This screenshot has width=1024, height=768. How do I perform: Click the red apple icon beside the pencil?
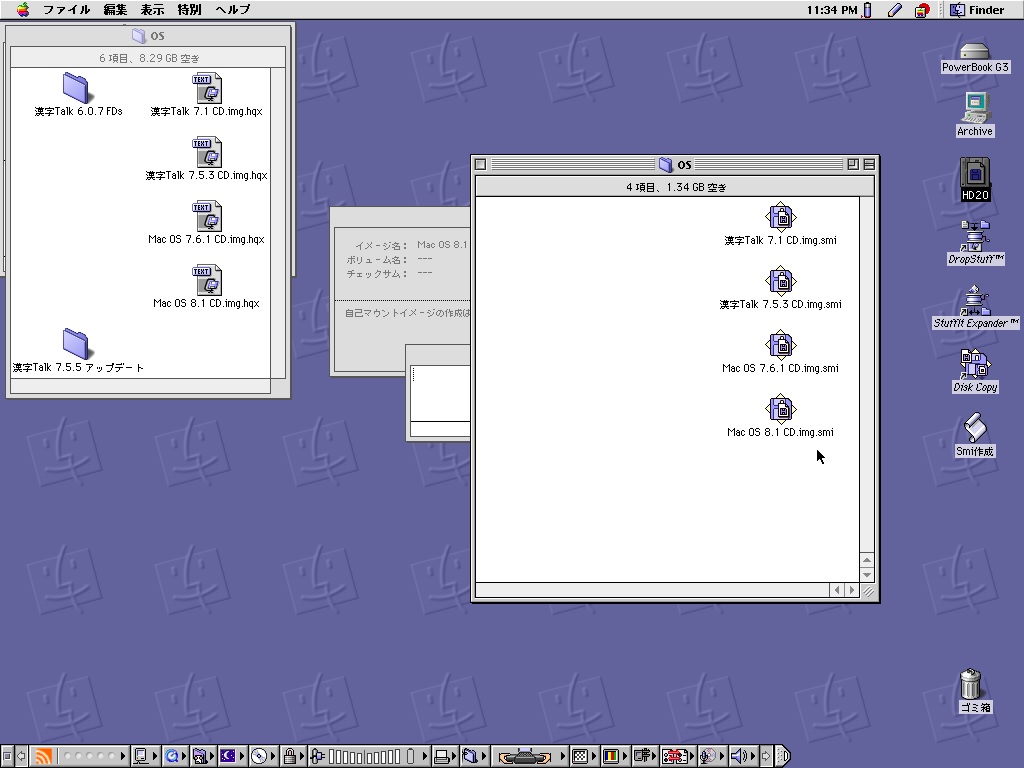tap(922, 10)
